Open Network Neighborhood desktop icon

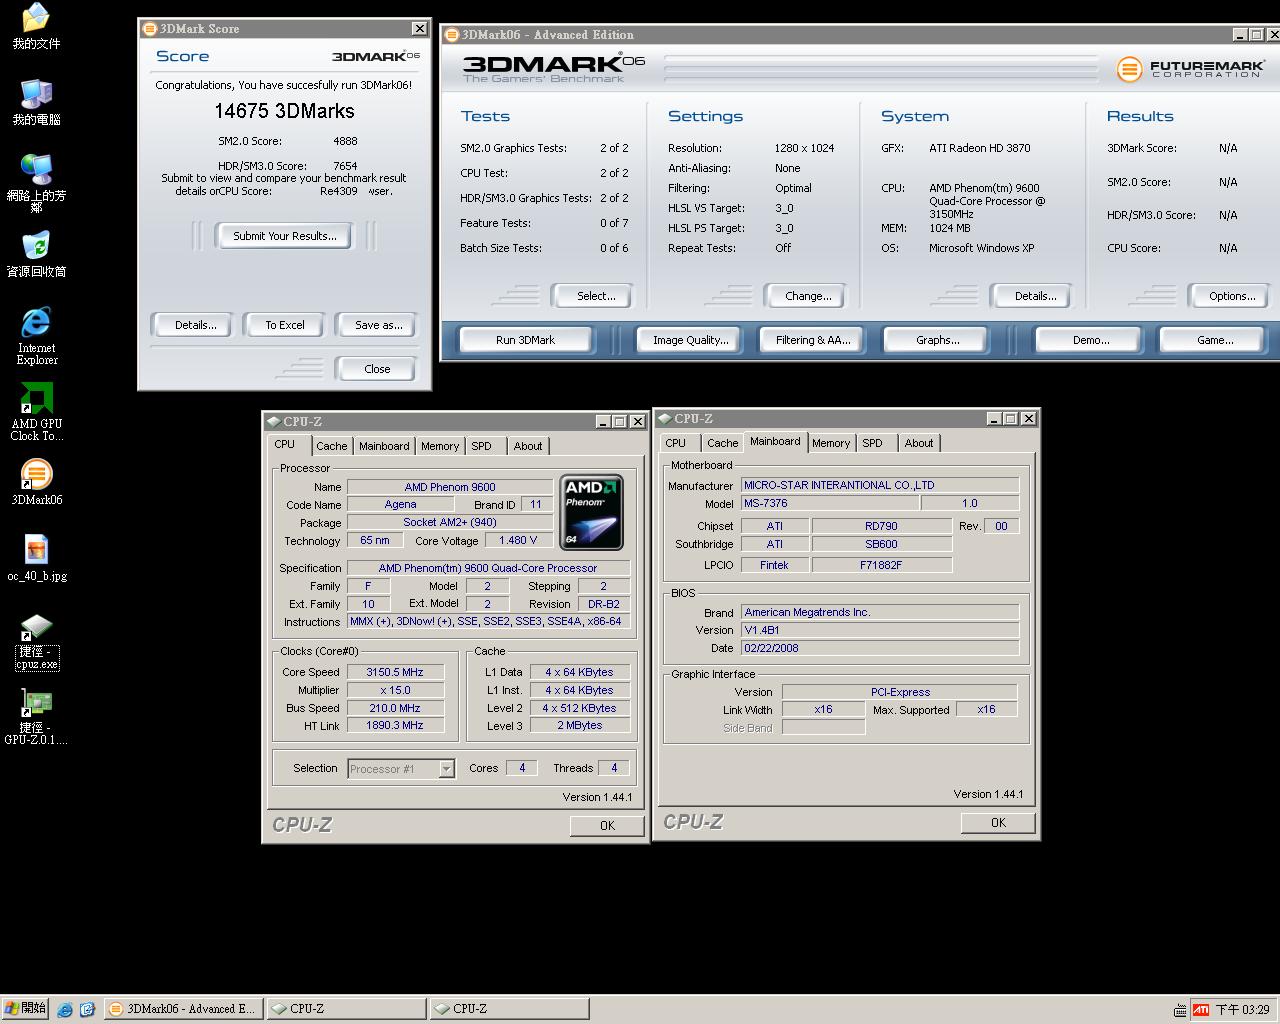coord(36,183)
